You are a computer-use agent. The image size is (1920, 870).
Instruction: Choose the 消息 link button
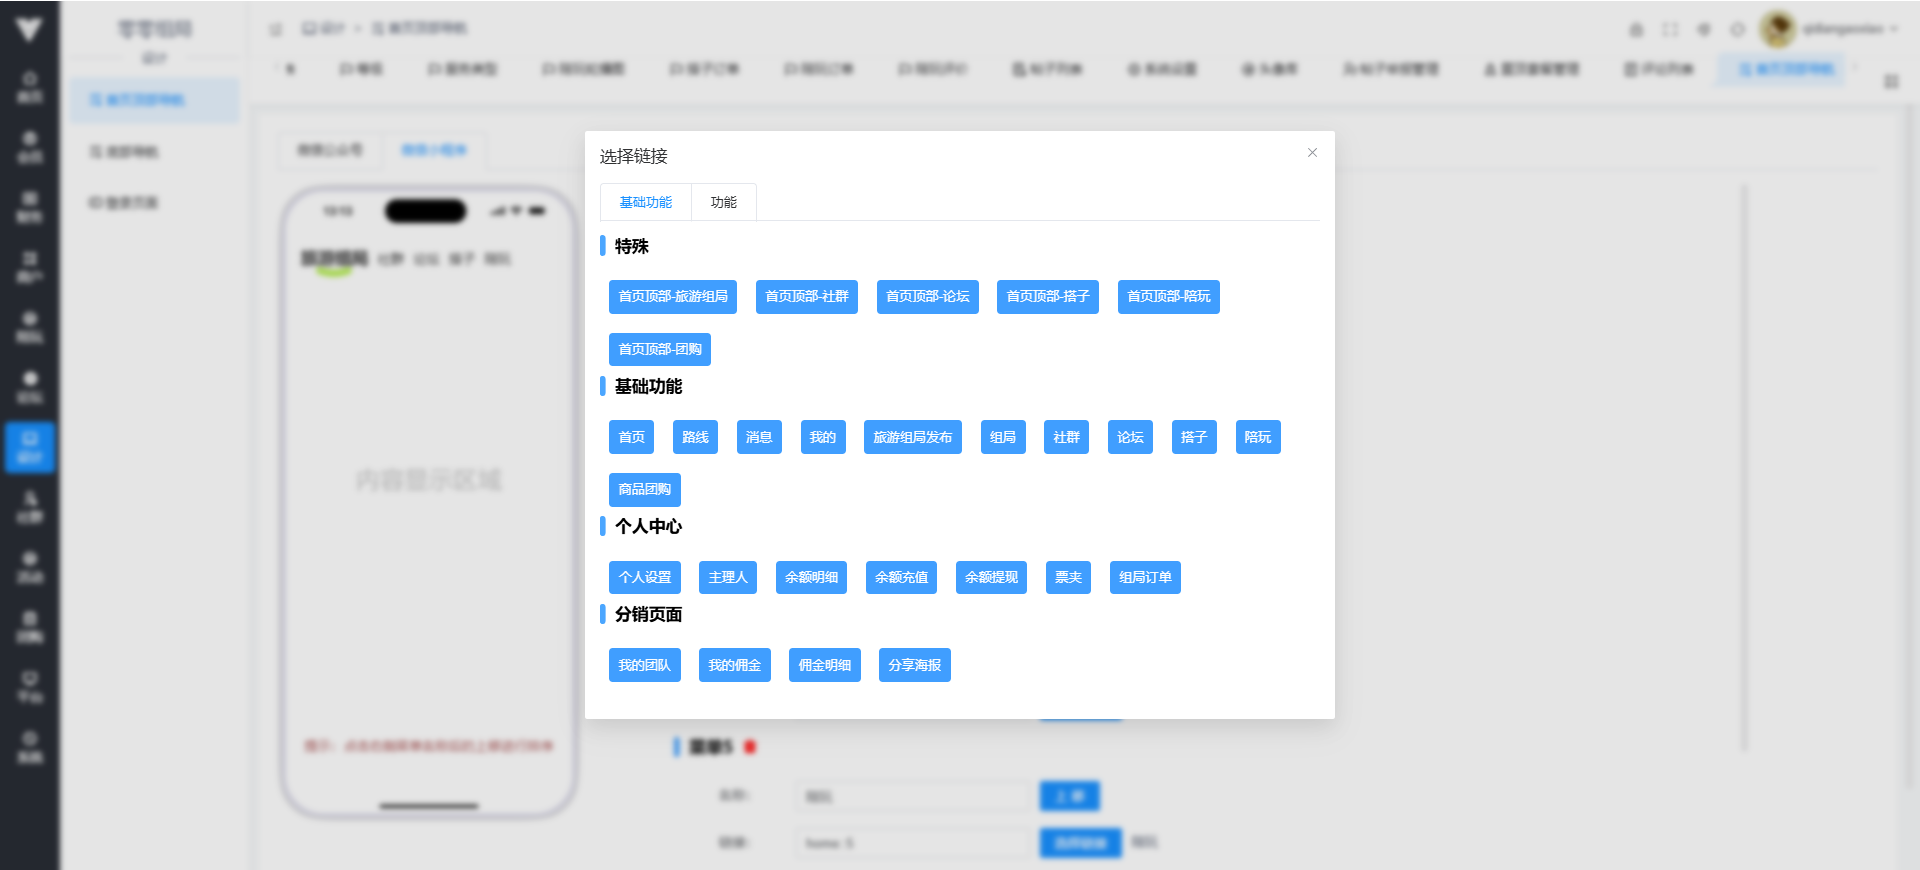click(x=759, y=437)
